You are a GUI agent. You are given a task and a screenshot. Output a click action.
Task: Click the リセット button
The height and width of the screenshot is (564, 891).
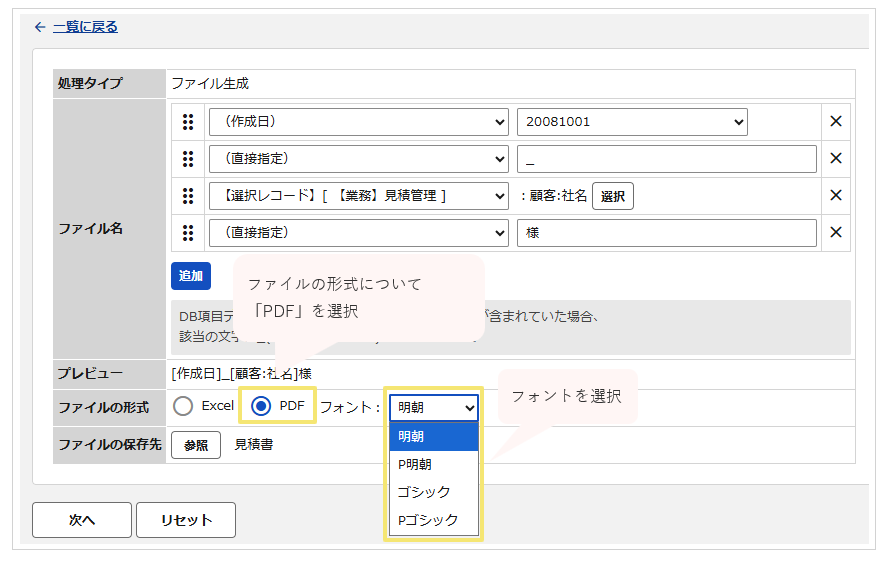[186, 520]
